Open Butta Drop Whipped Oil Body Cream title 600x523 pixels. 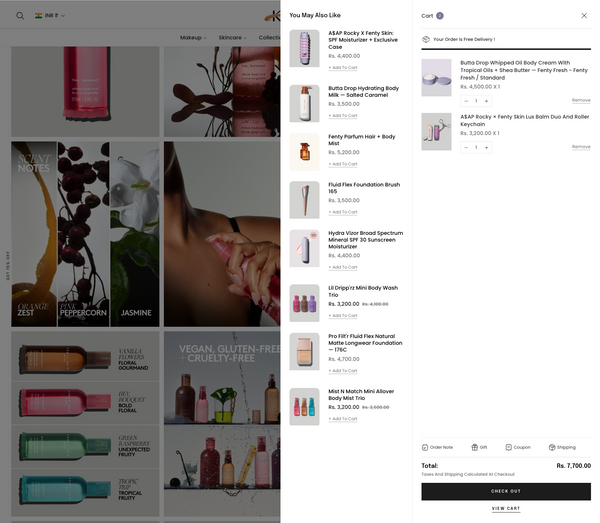coord(524,70)
